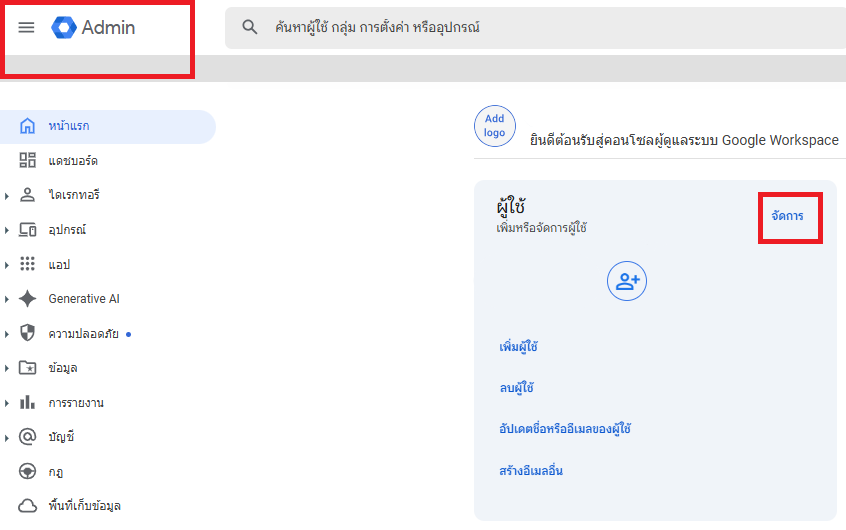Open the hamburger main menu
Viewport: 846px width, 530px height.
[27, 28]
